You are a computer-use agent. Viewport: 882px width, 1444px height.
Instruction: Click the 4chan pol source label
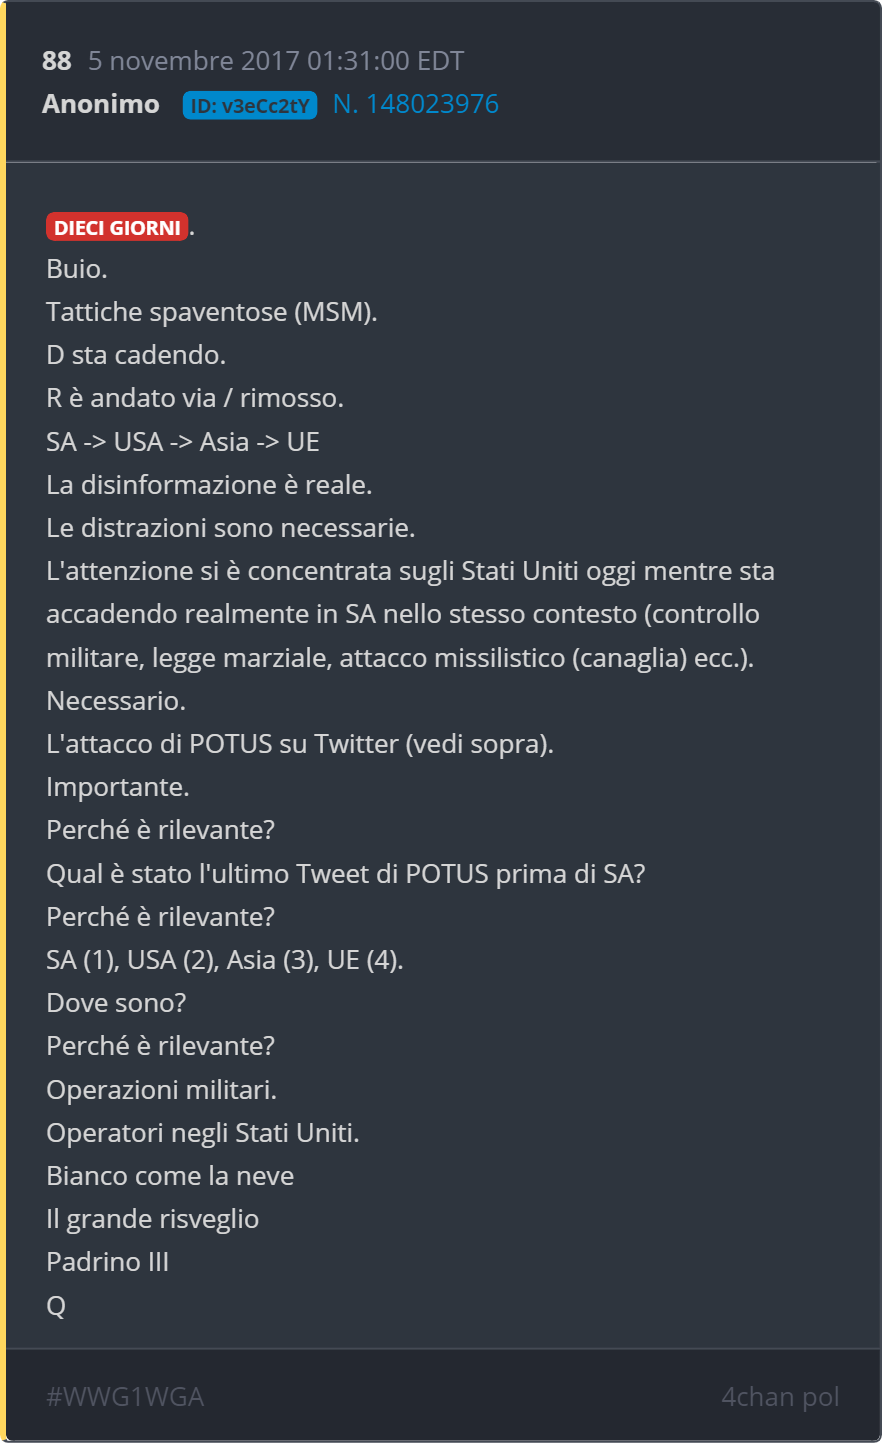tap(780, 1397)
